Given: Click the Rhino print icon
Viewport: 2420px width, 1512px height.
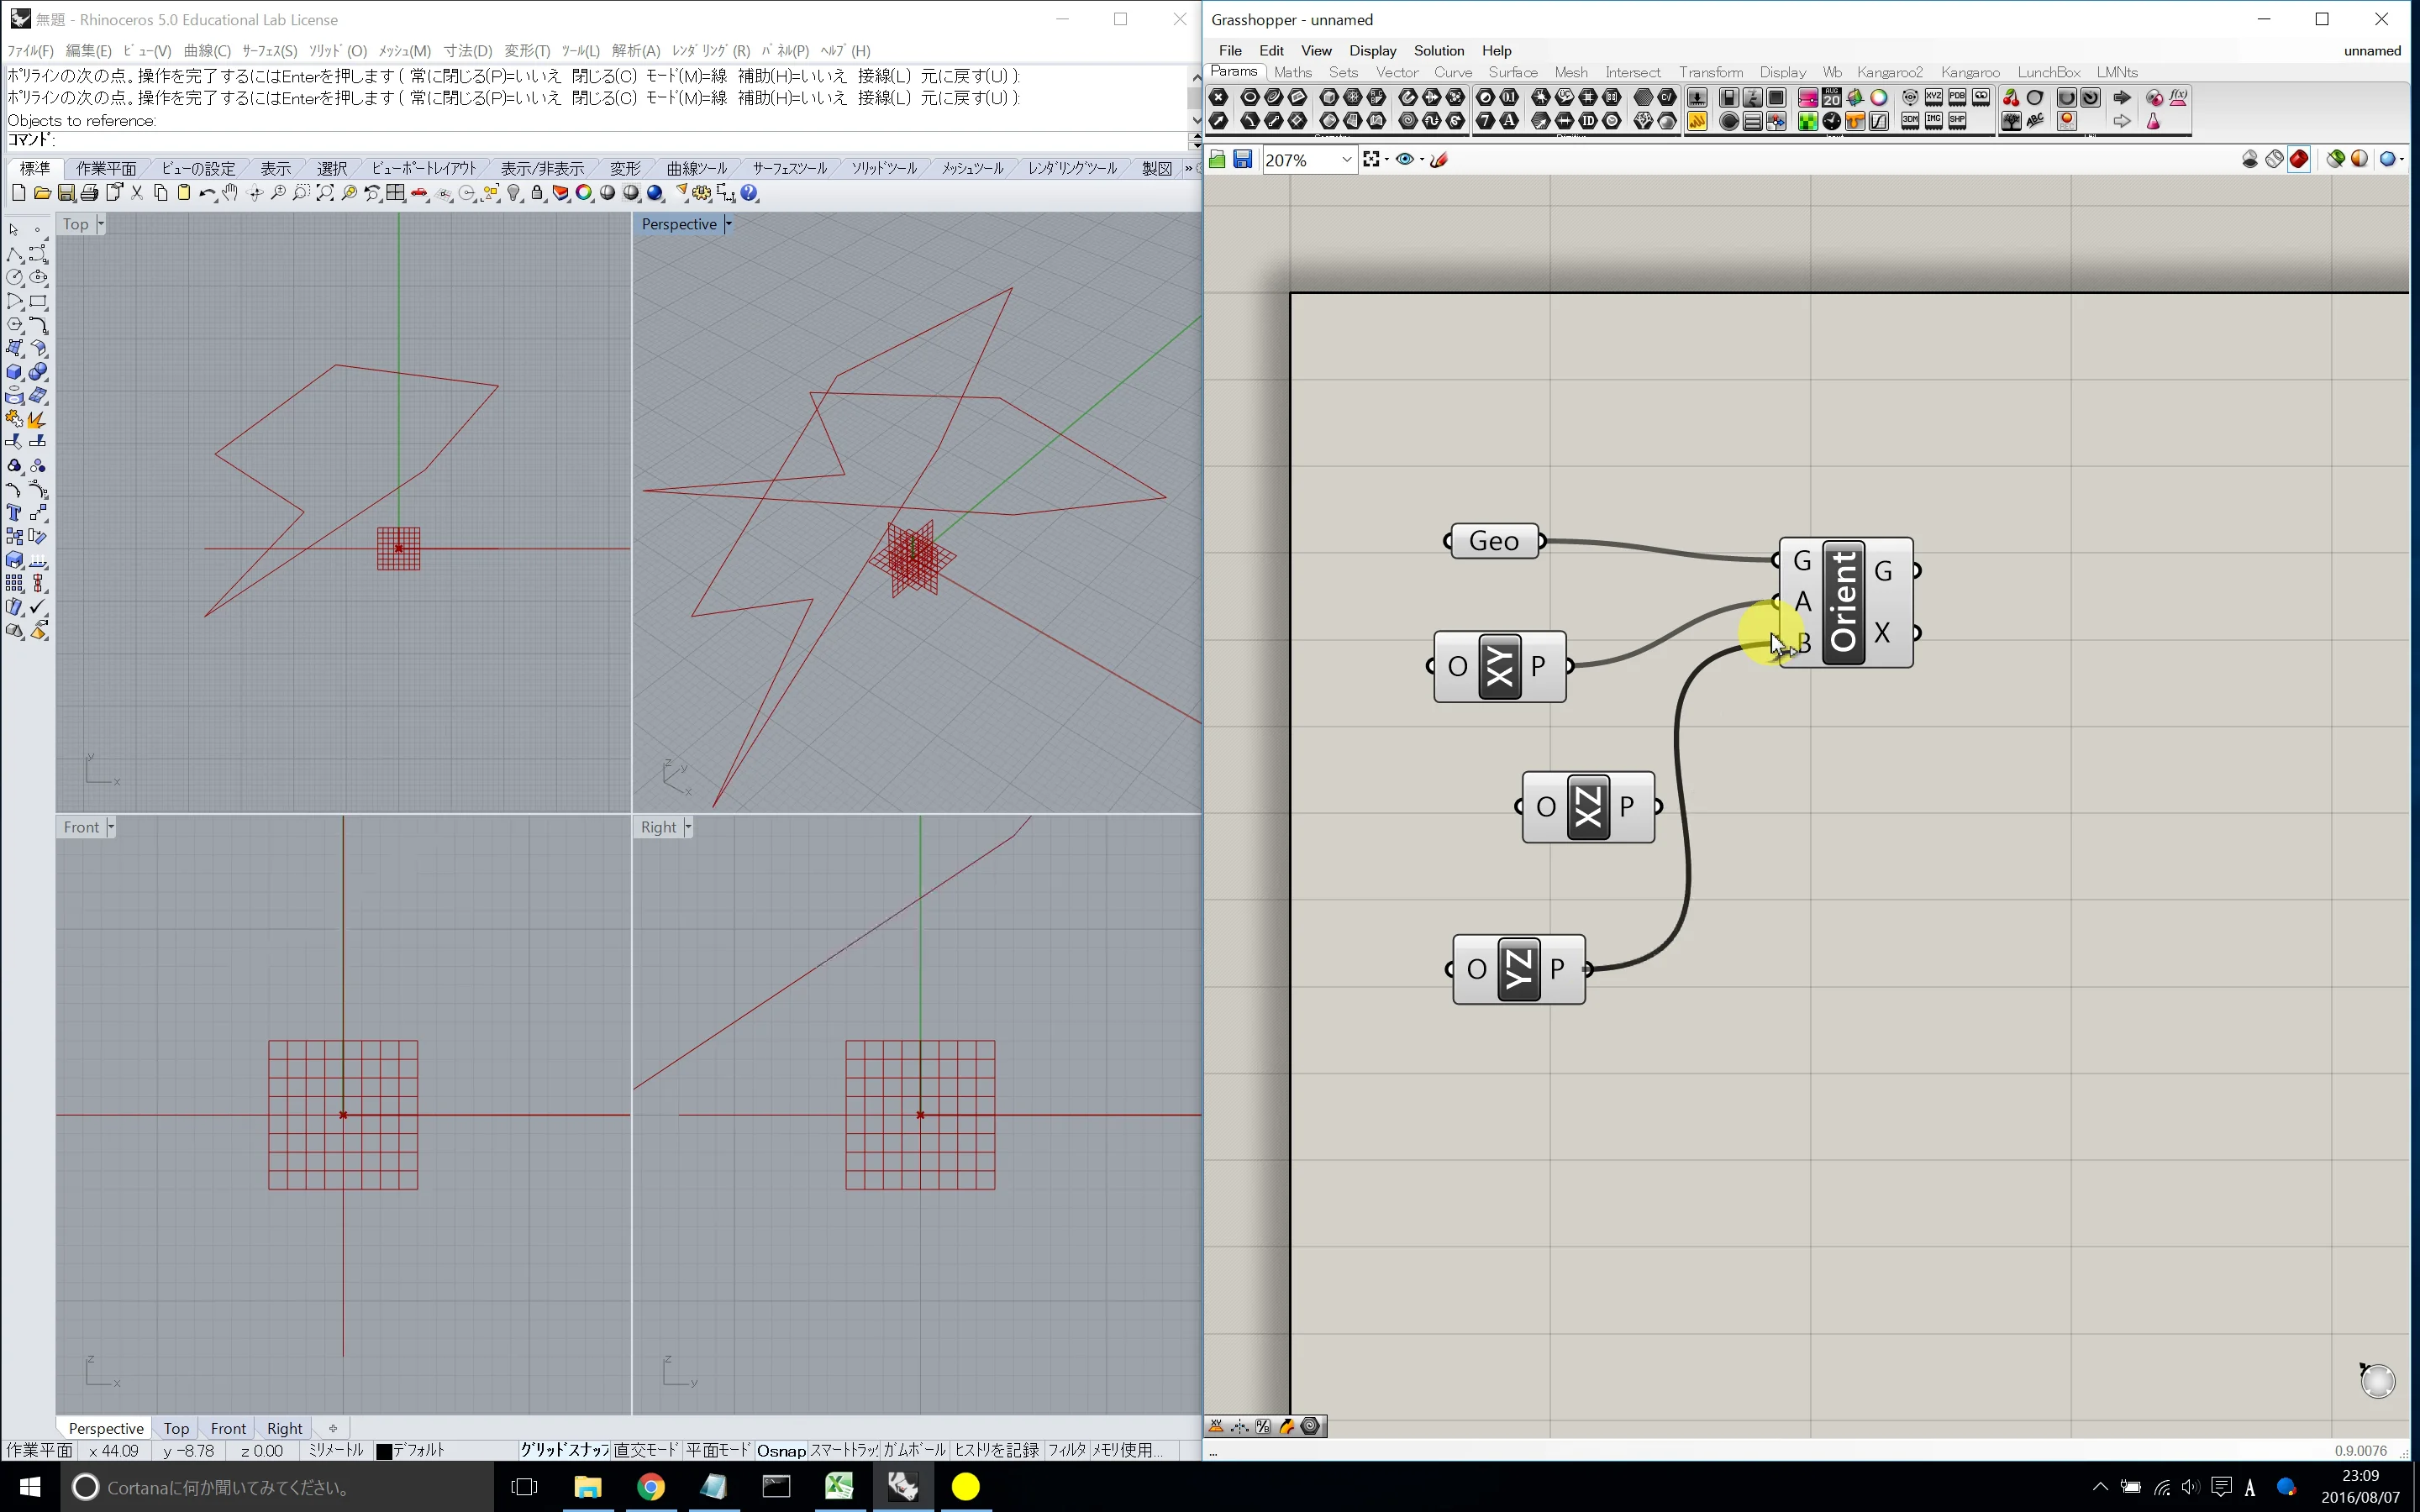Looking at the screenshot, I should 90,194.
